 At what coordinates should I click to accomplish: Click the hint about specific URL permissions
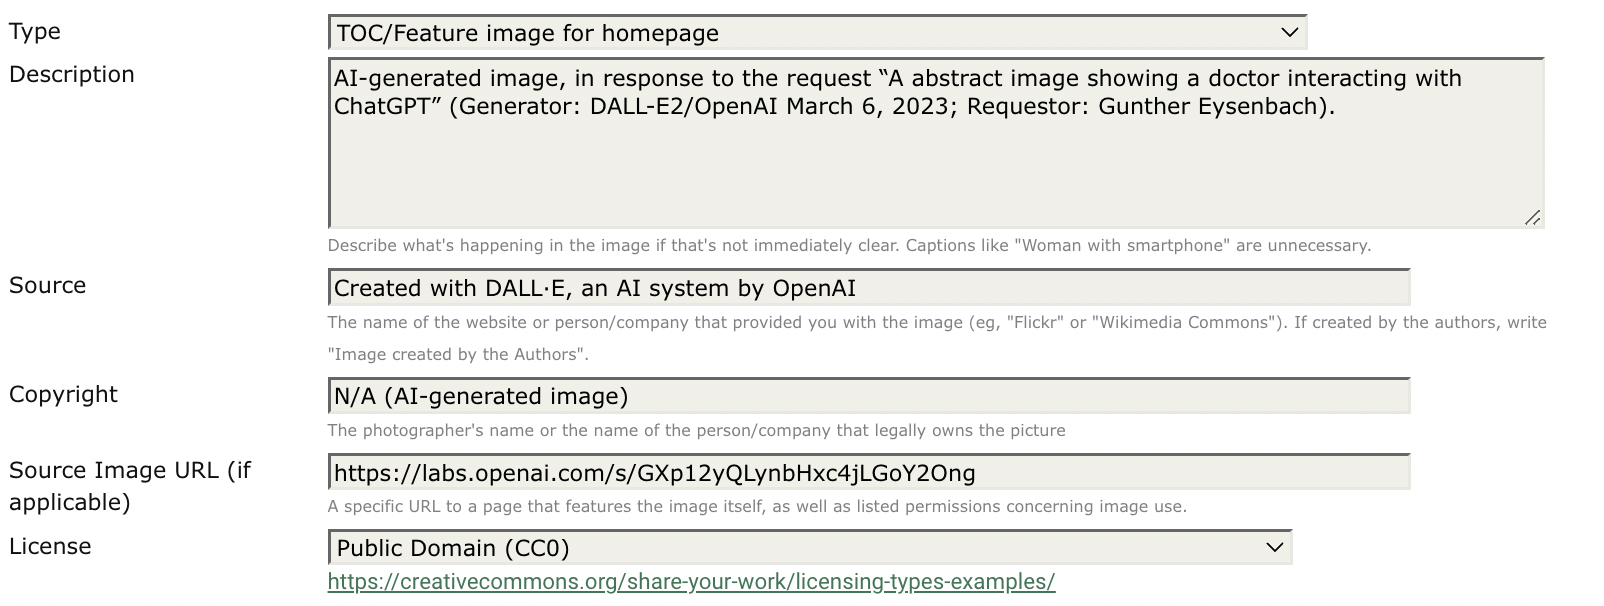pyautogui.click(x=757, y=507)
